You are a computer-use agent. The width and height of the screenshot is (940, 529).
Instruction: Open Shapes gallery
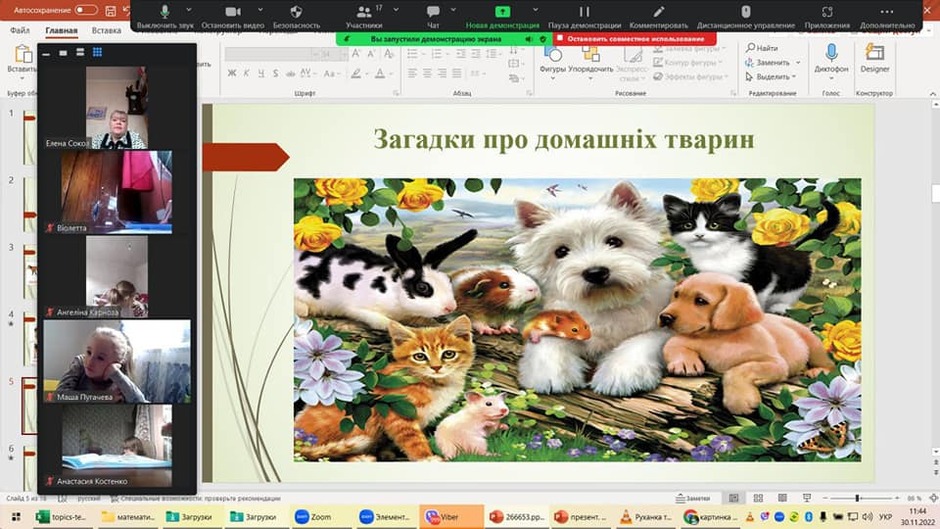pos(552,61)
